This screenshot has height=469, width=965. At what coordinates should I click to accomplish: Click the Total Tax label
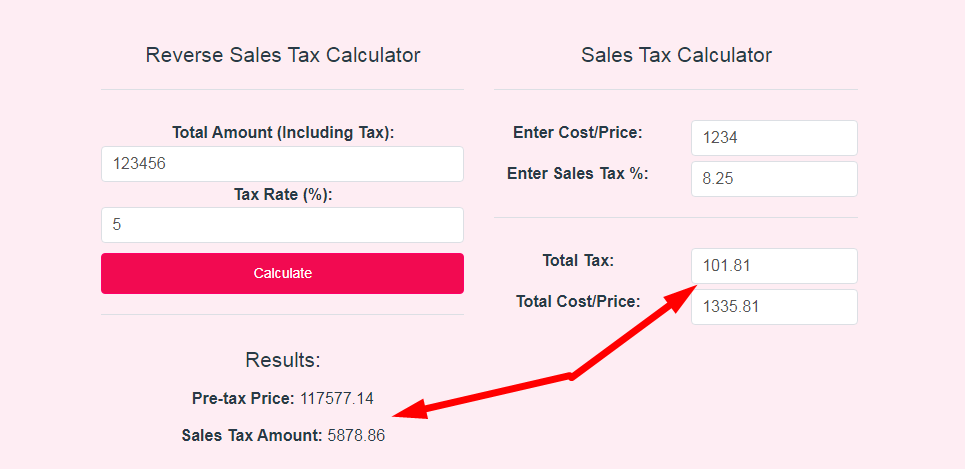click(578, 260)
